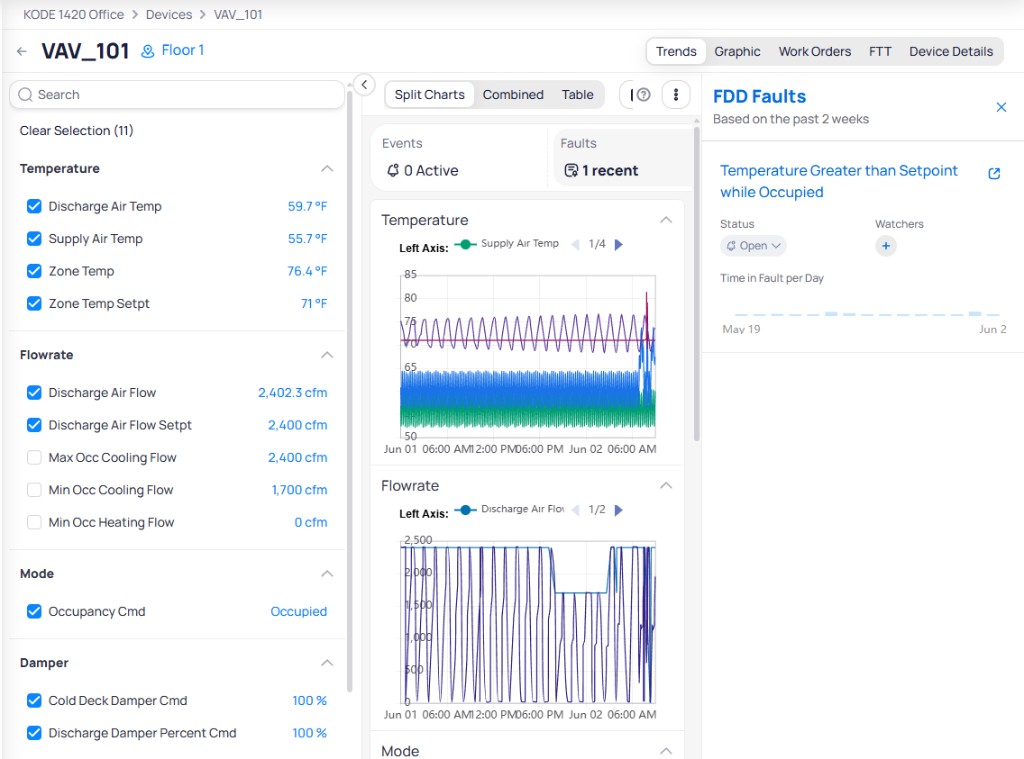Open the Work Orders tab
This screenshot has height=759, width=1024.
pos(814,52)
